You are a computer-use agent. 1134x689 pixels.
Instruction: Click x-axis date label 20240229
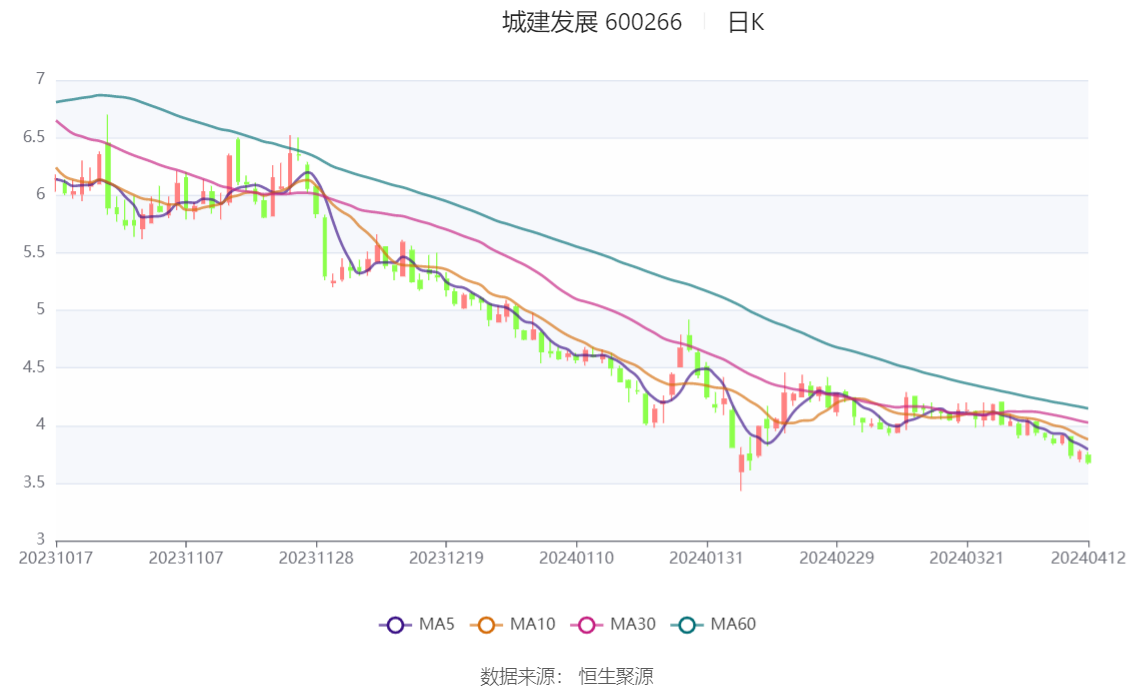(x=837, y=558)
